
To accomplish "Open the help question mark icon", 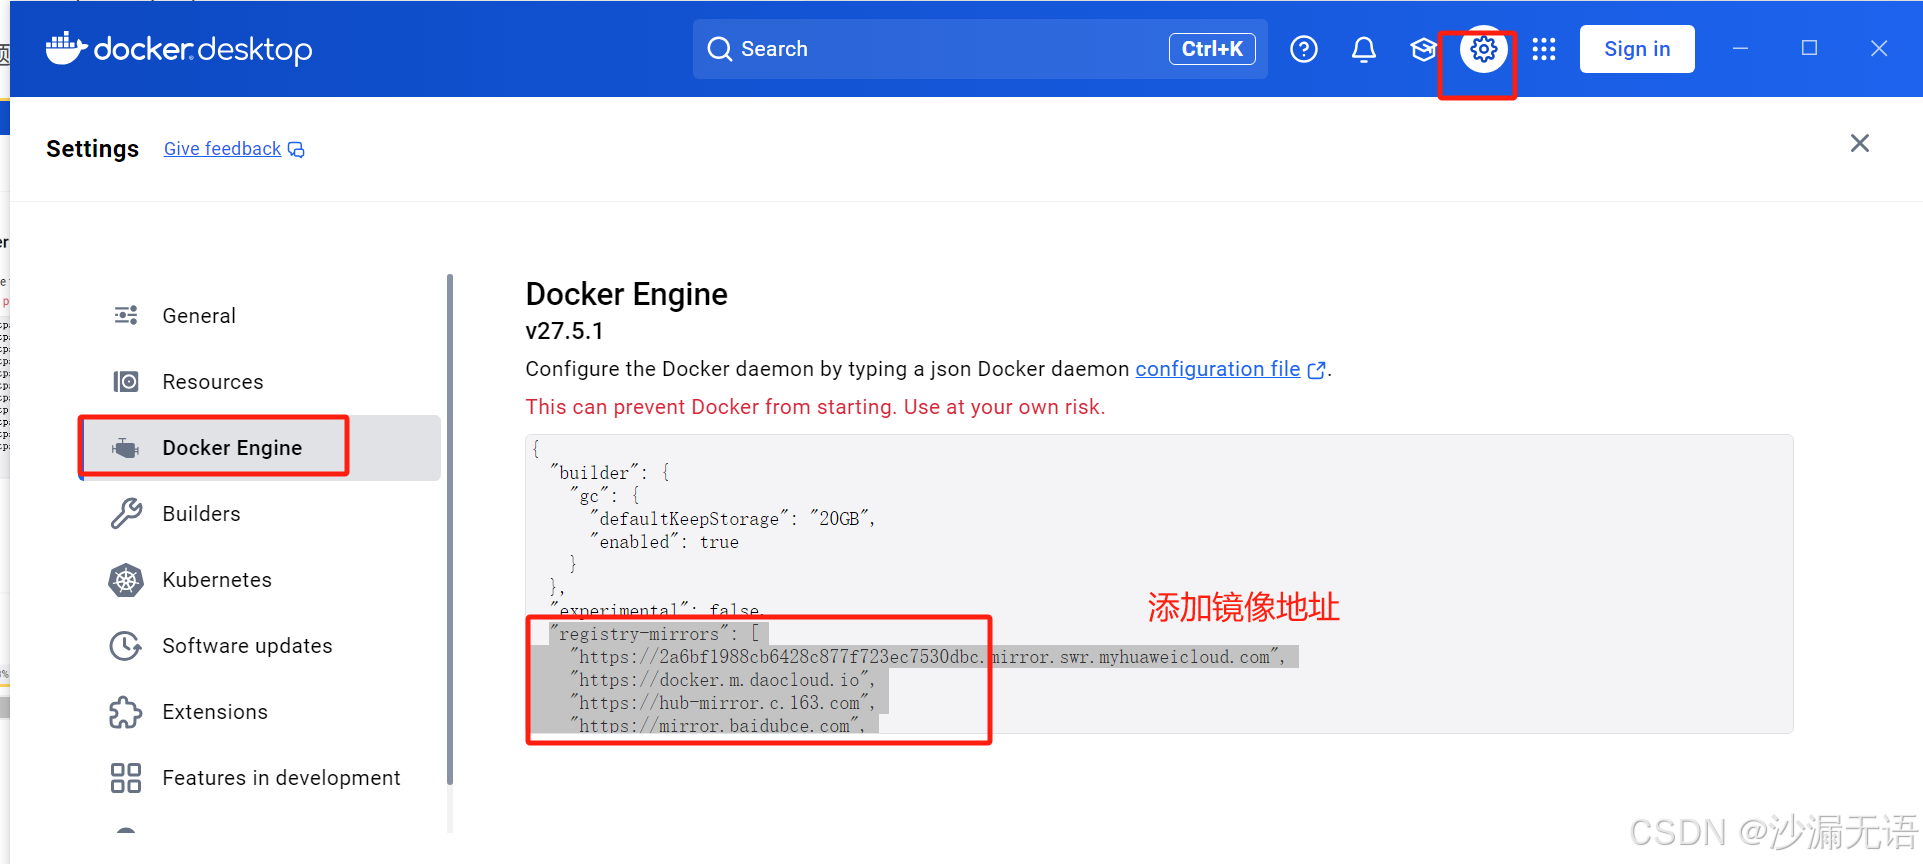I will (1304, 49).
